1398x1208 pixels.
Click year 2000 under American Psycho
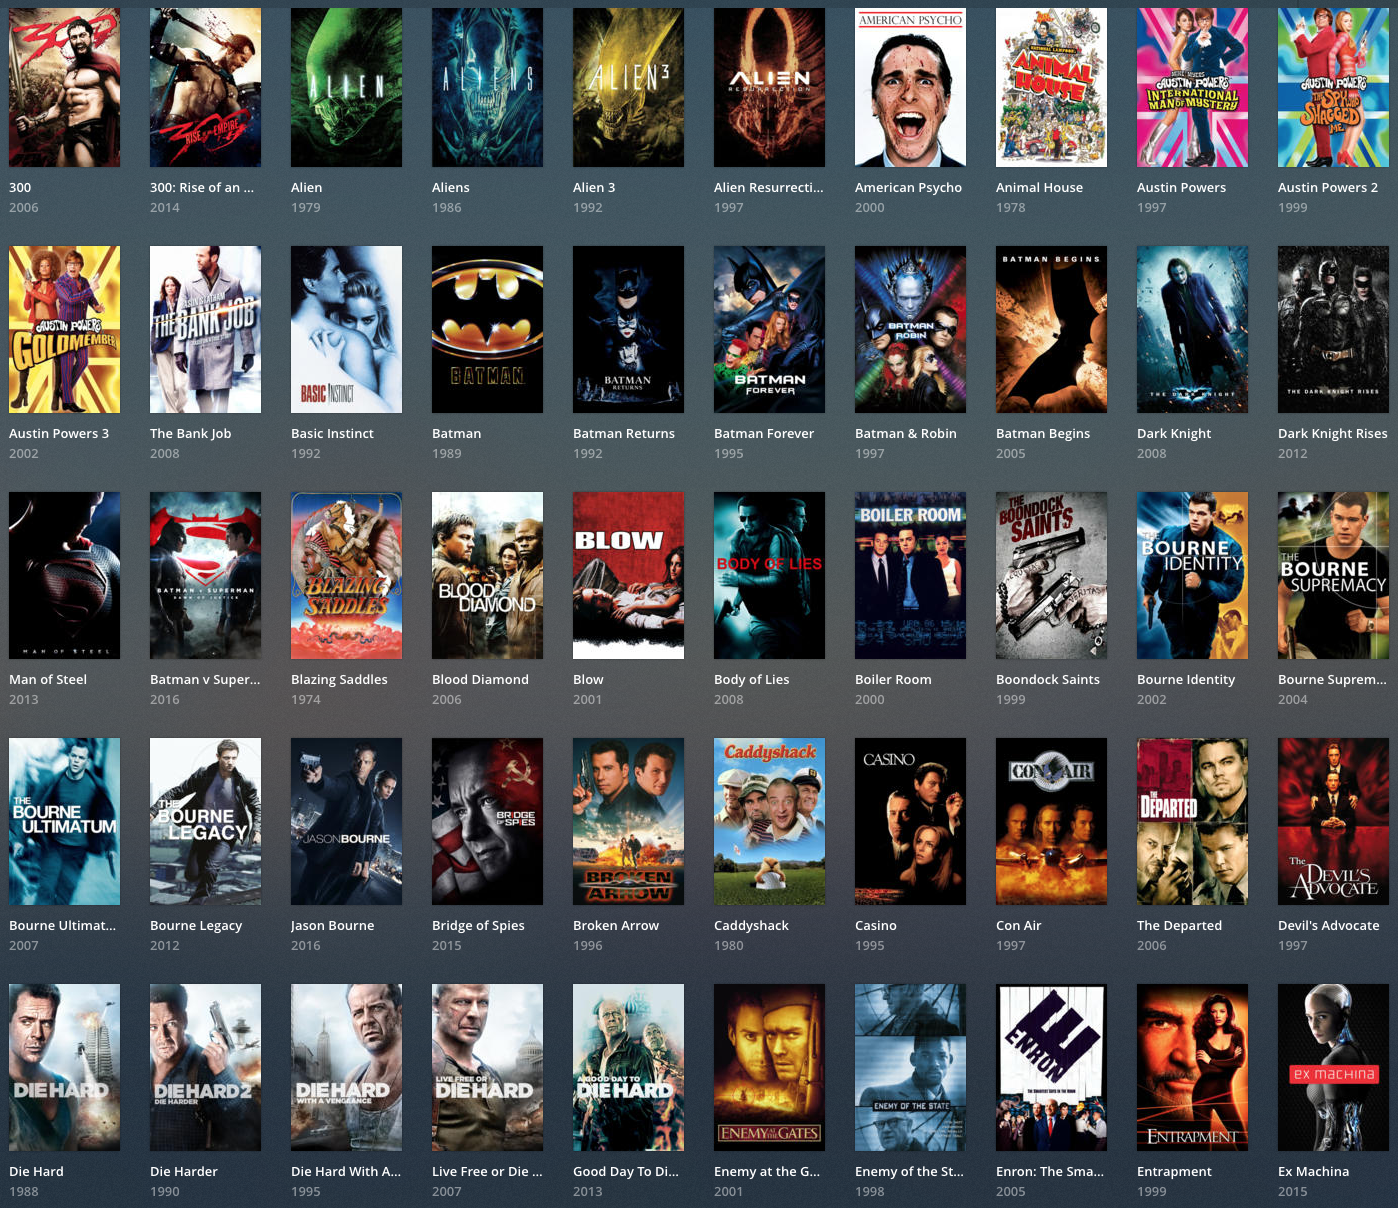pyautogui.click(x=870, y=207)
